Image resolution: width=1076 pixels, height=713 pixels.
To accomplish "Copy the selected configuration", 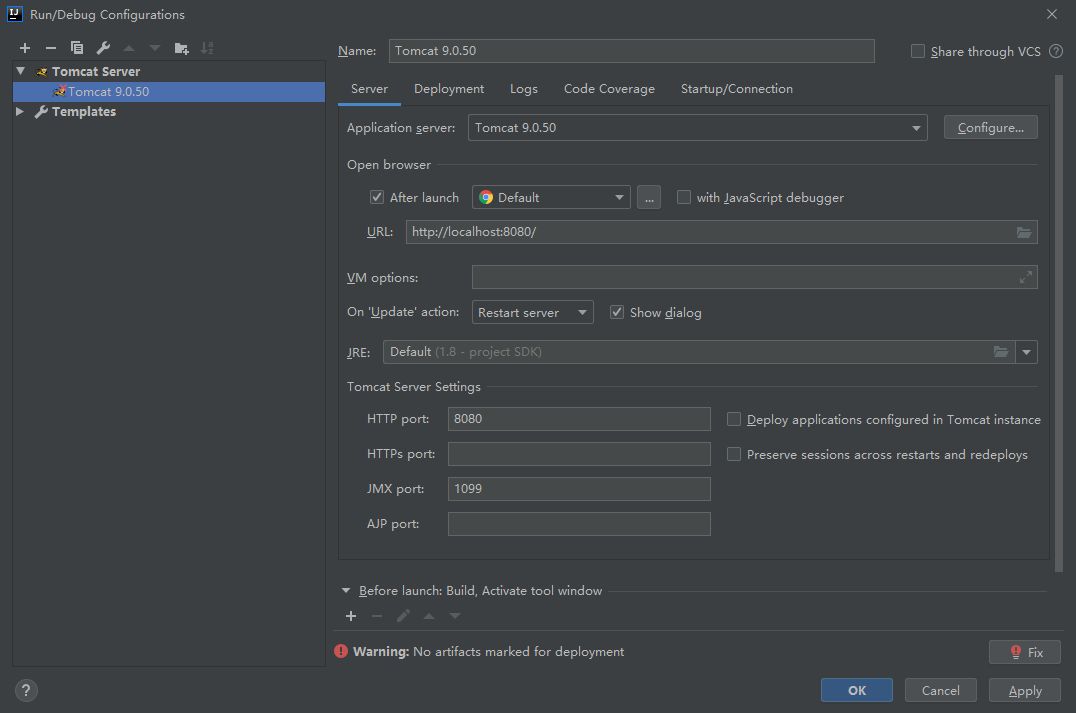I will 77,48.
